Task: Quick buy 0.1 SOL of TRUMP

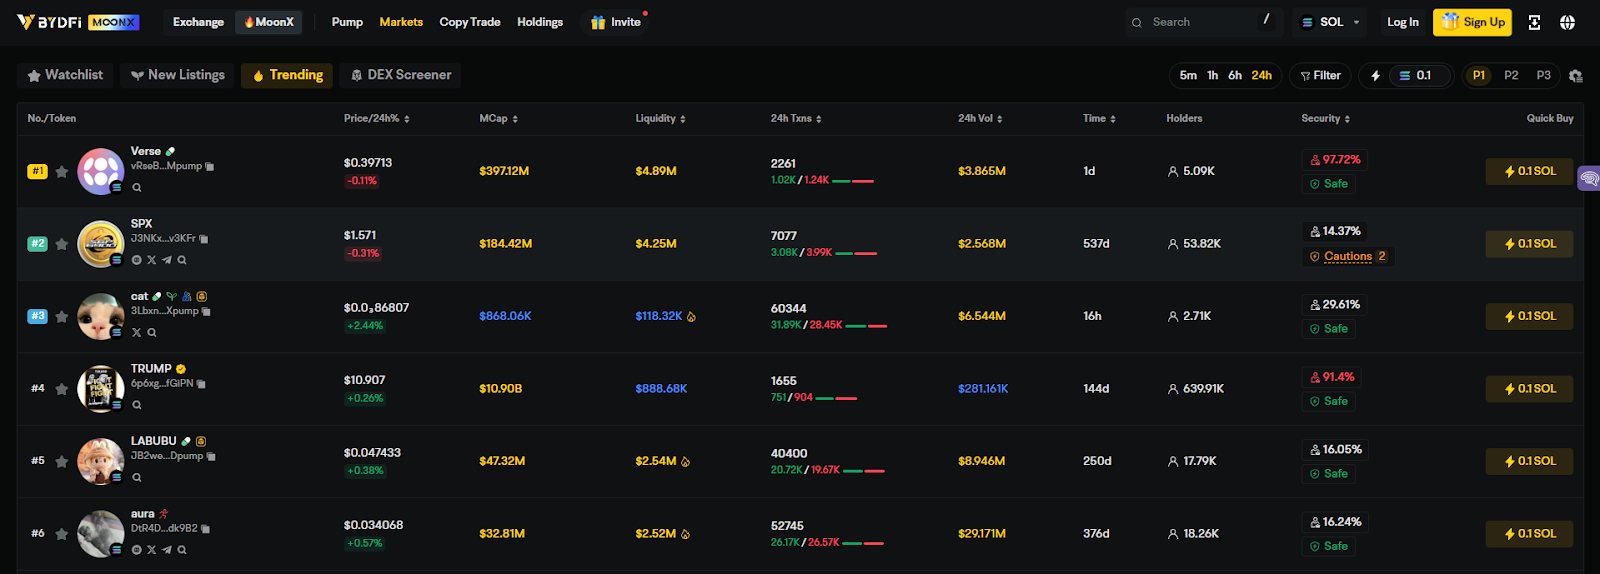Action: point(1529,389)
